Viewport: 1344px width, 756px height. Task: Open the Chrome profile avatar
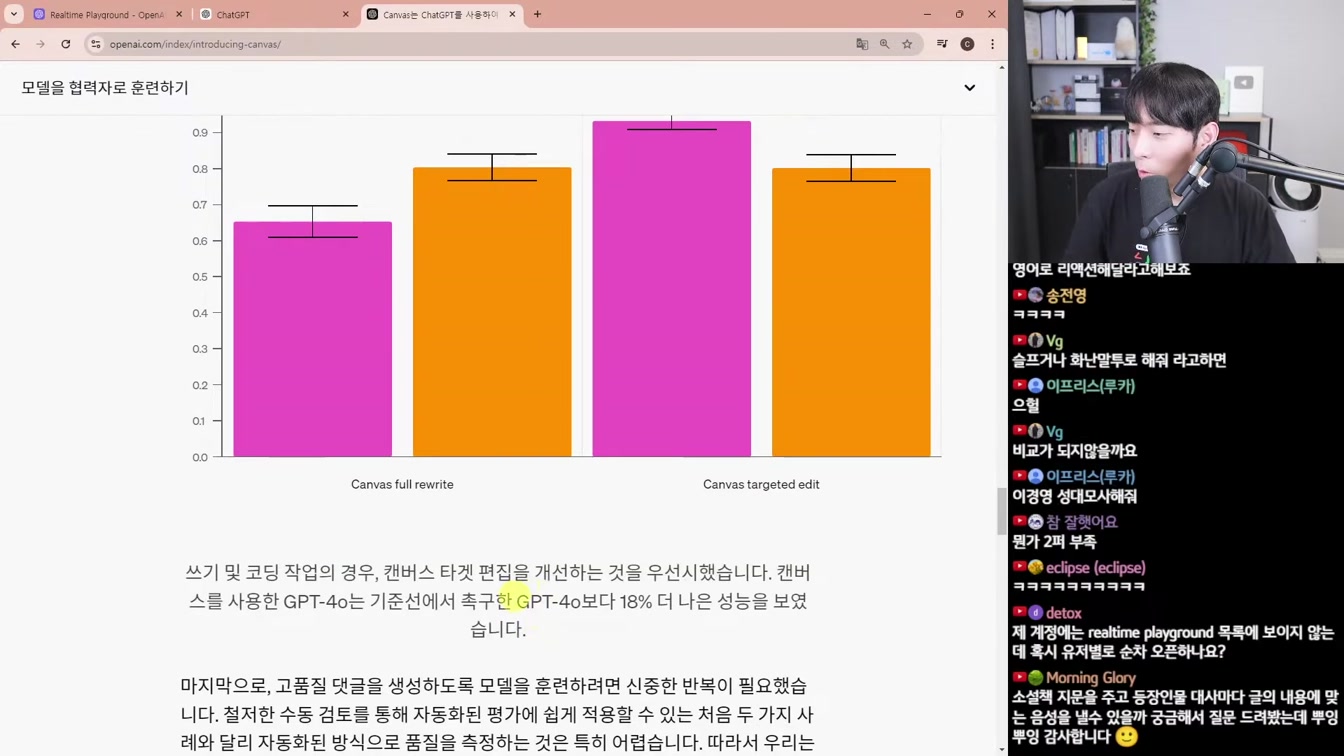point(967,44)
